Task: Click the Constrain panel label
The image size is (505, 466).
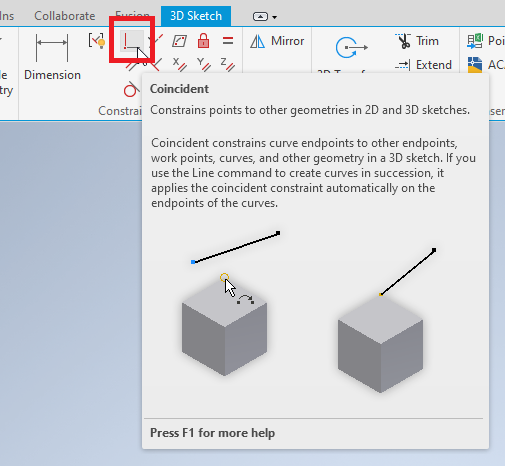Action: coord(120,111)
